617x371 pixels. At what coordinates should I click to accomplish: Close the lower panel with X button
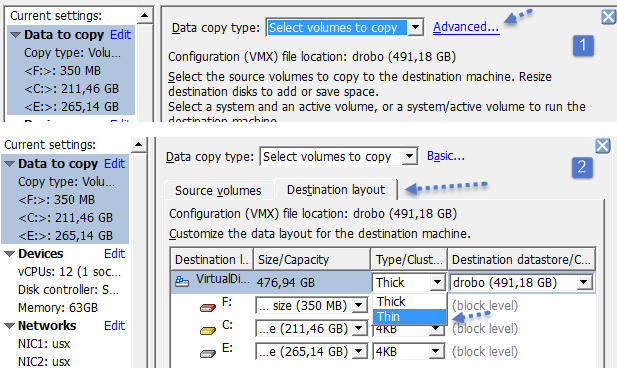[602, 146]
